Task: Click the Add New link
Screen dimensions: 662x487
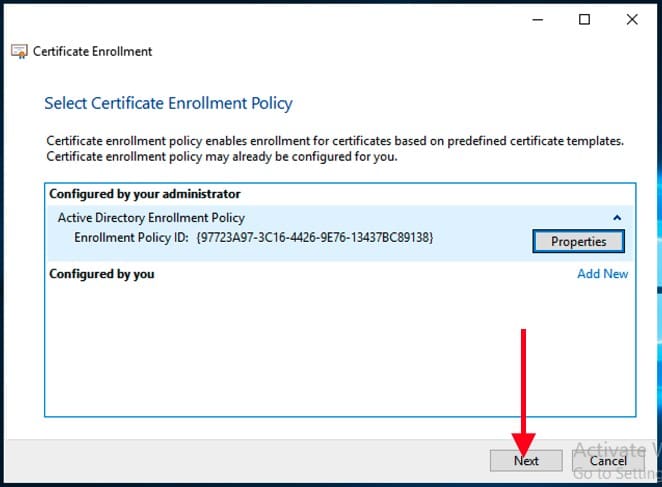Action: pyautogui.click(x=602, y=274)
